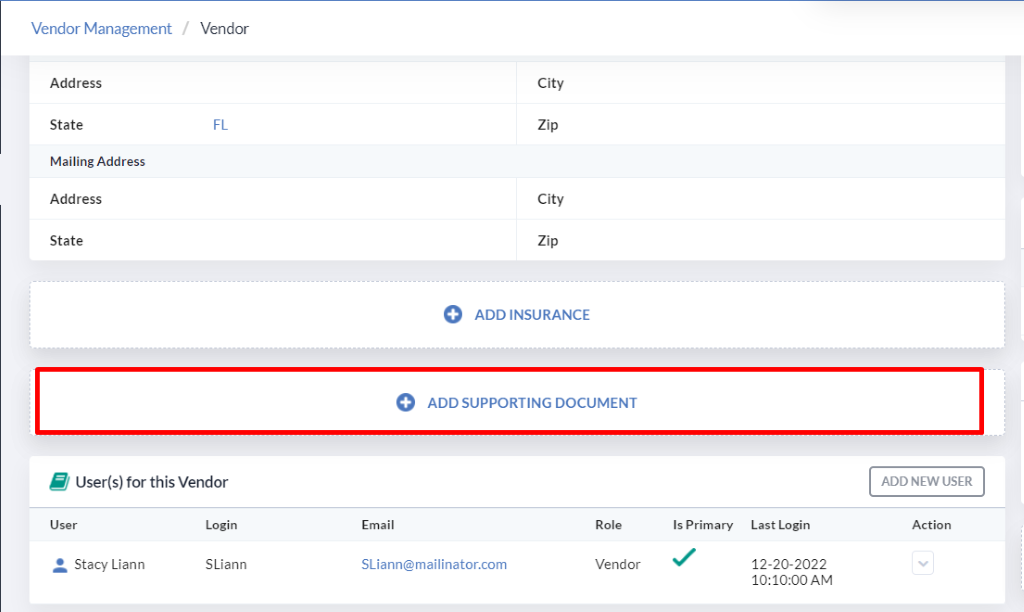Image resolution: width=1024 pixels, height=612 pixels.
Task: Click the User(s) for this Vendor heading
Action: point(152,482)
